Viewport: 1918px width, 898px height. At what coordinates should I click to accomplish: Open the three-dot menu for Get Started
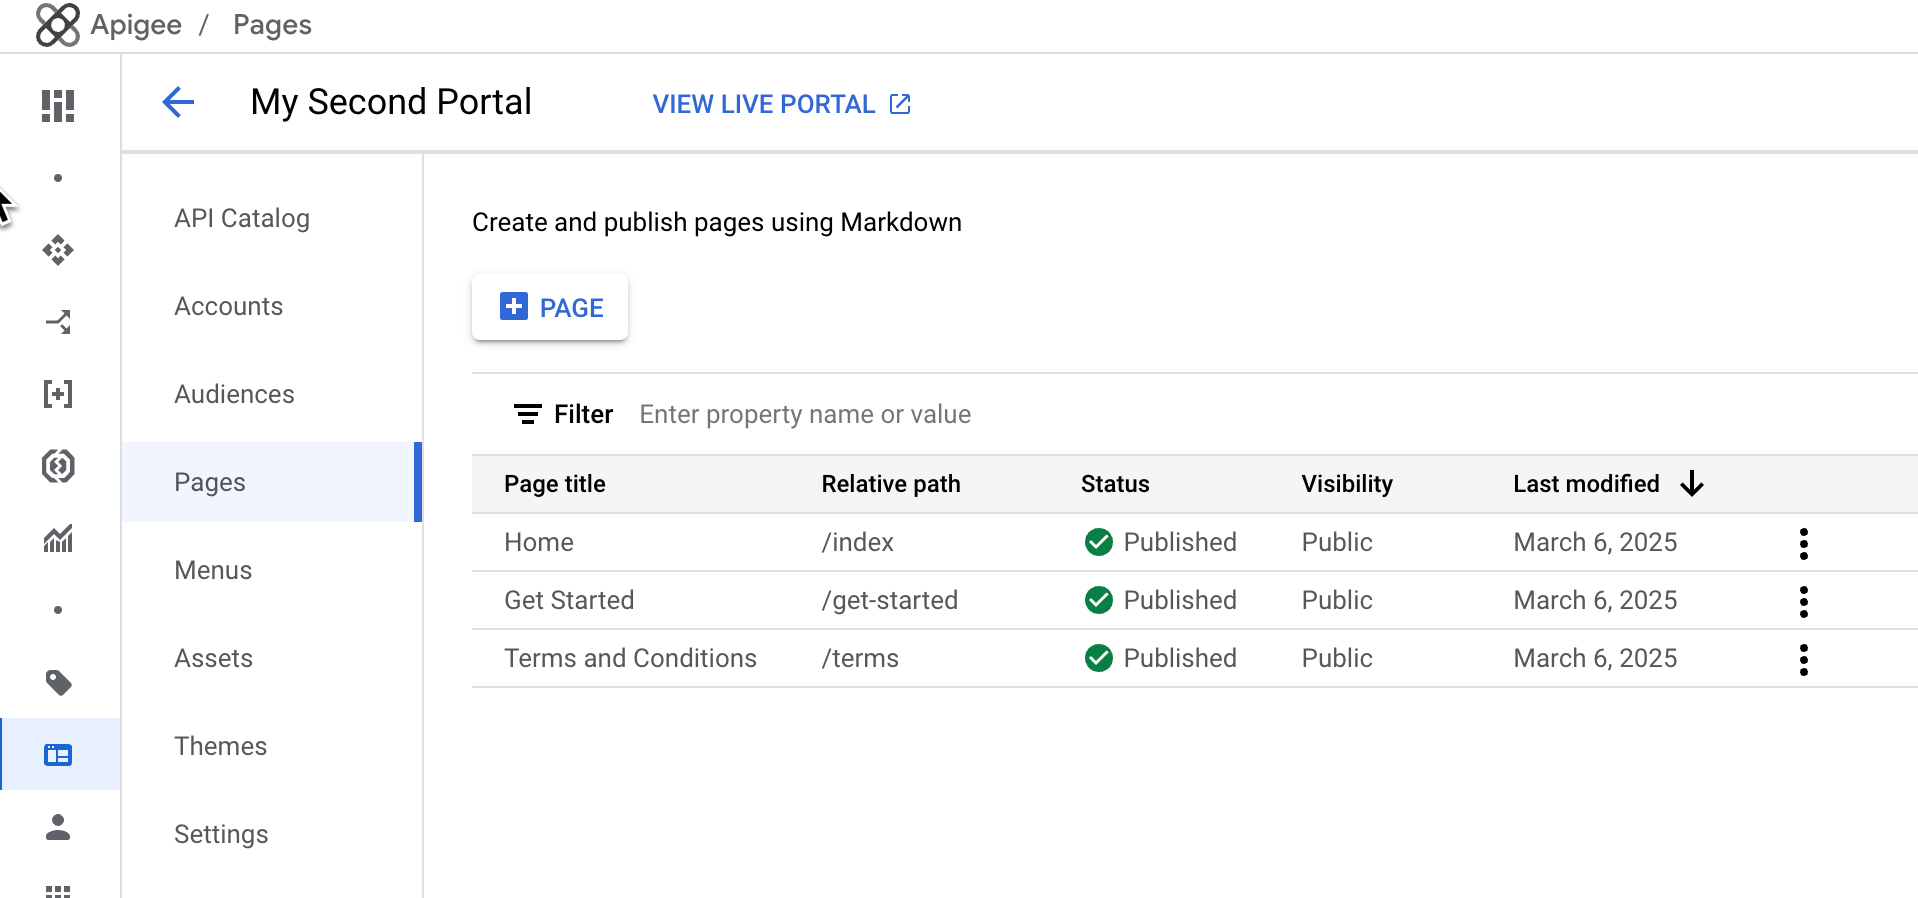coord(1803,601)
